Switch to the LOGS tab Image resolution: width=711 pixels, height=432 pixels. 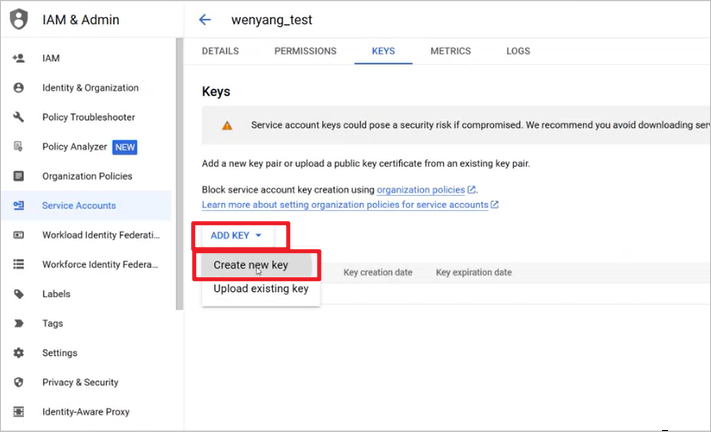point(518,51)
